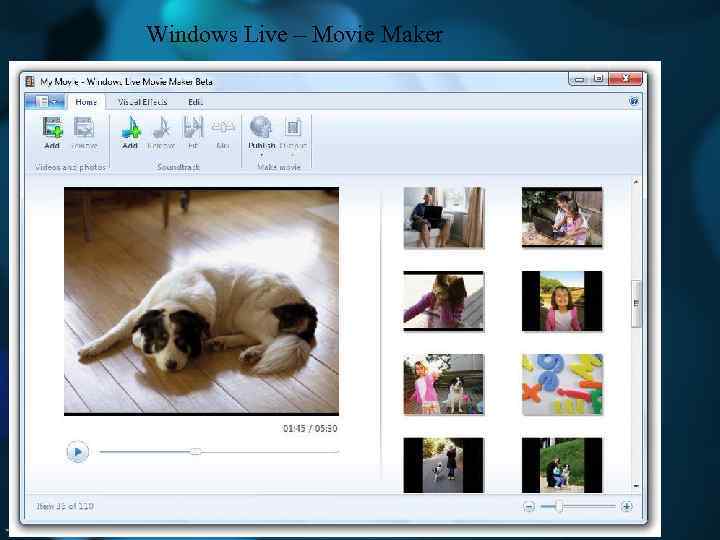Click the preview seek slider handle
The height and width of the screenshot is (540, 720).
point(196,452)
